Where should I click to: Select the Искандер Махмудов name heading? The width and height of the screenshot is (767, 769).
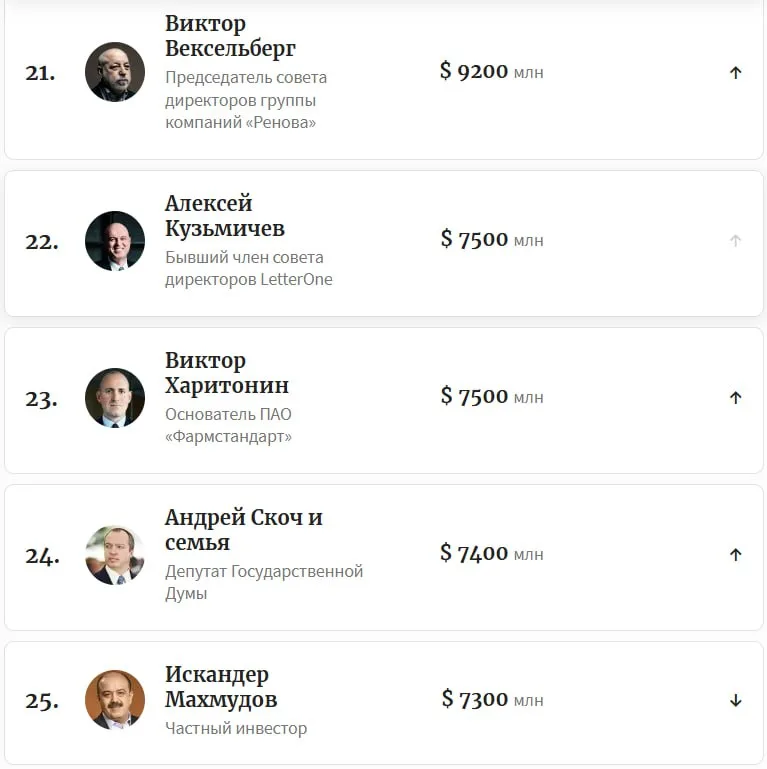[221, 687]
